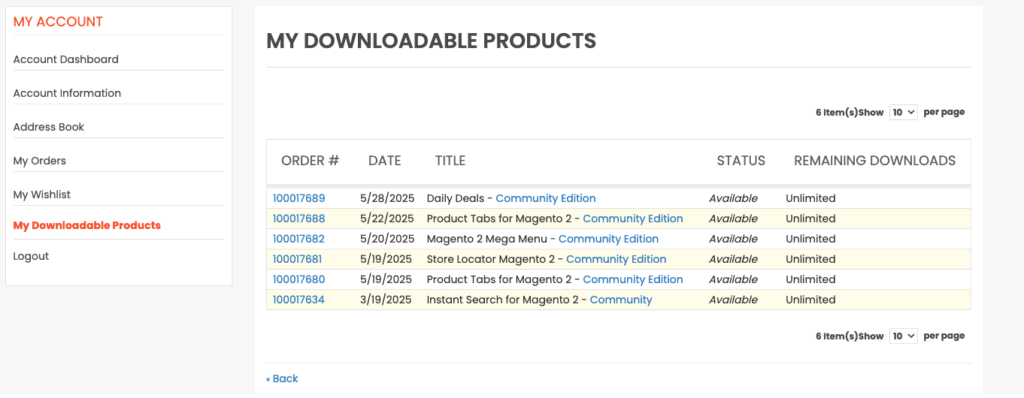Open Account Dashboard in sidebar

pyautogui.click(x=66, y=59)
